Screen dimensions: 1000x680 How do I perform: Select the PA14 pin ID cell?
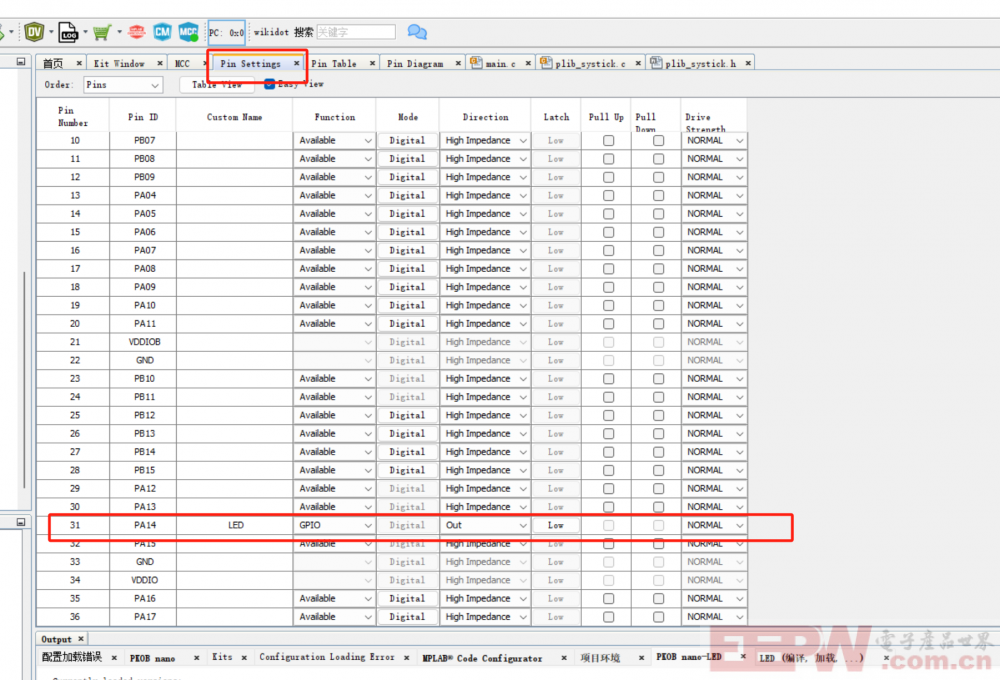click(144, 525)
